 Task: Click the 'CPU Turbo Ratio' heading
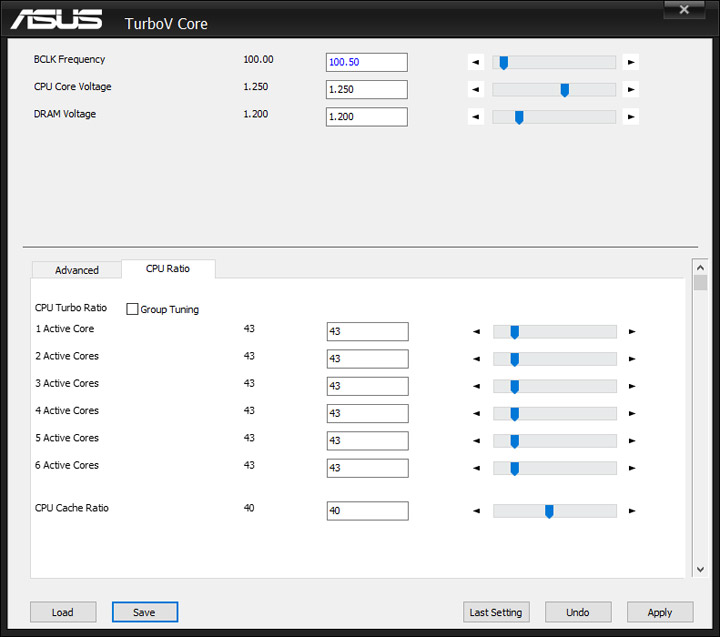(x=71, y=308)
